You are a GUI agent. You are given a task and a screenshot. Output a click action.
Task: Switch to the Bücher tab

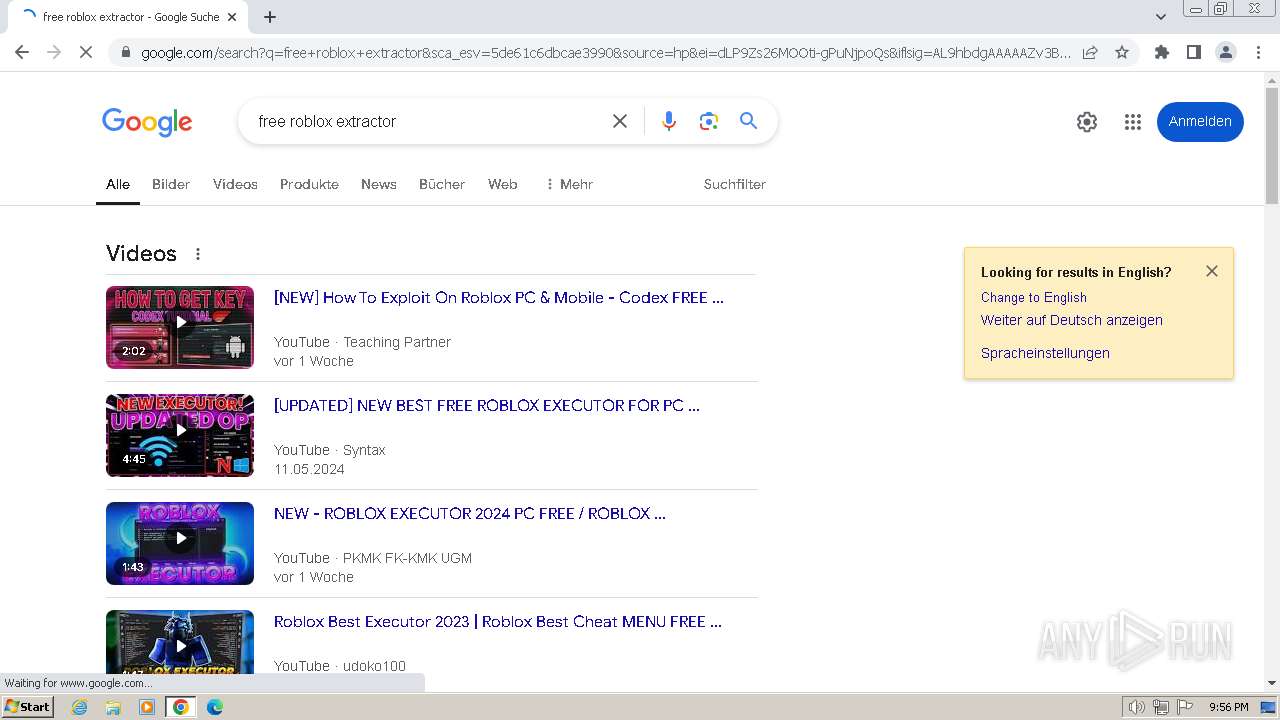[x=442, y=184]
